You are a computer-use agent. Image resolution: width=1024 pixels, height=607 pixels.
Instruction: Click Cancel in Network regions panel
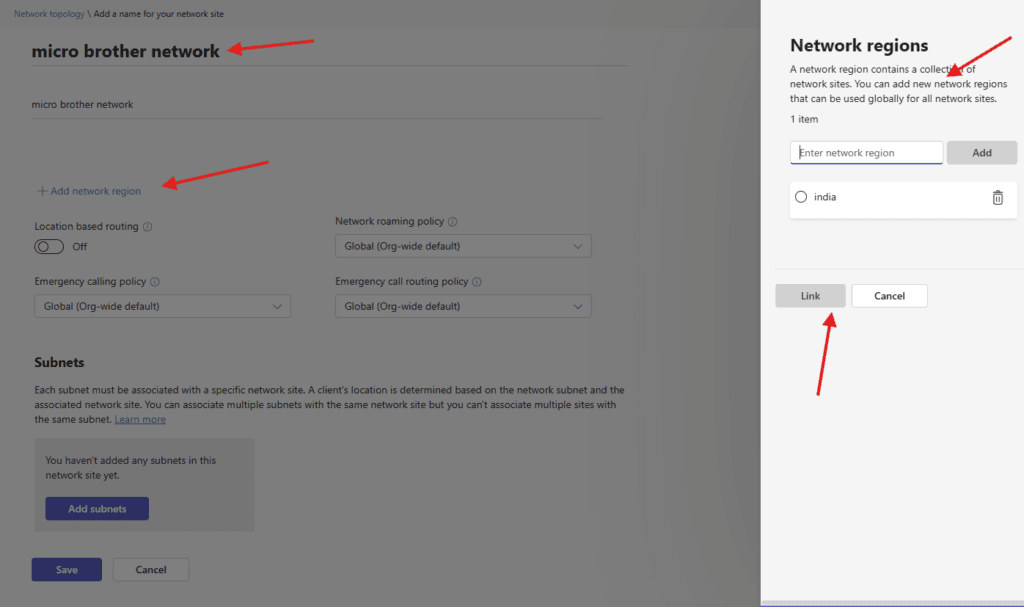(889, 296)
